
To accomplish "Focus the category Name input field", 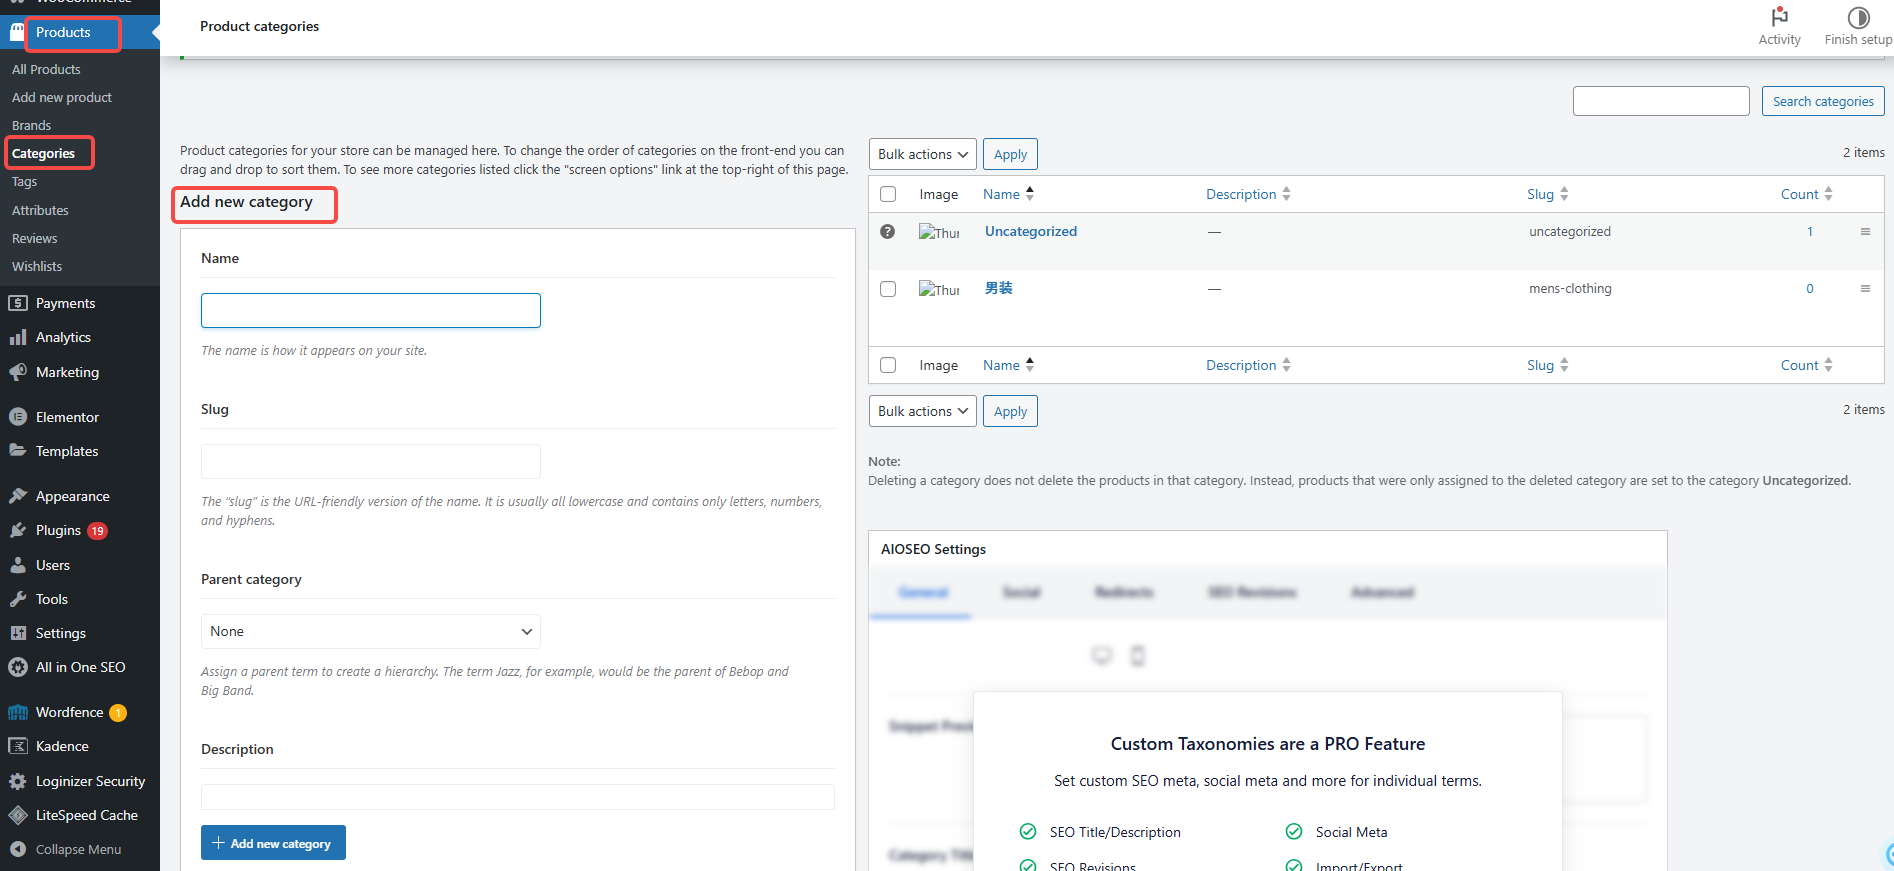I will point(370,310).
